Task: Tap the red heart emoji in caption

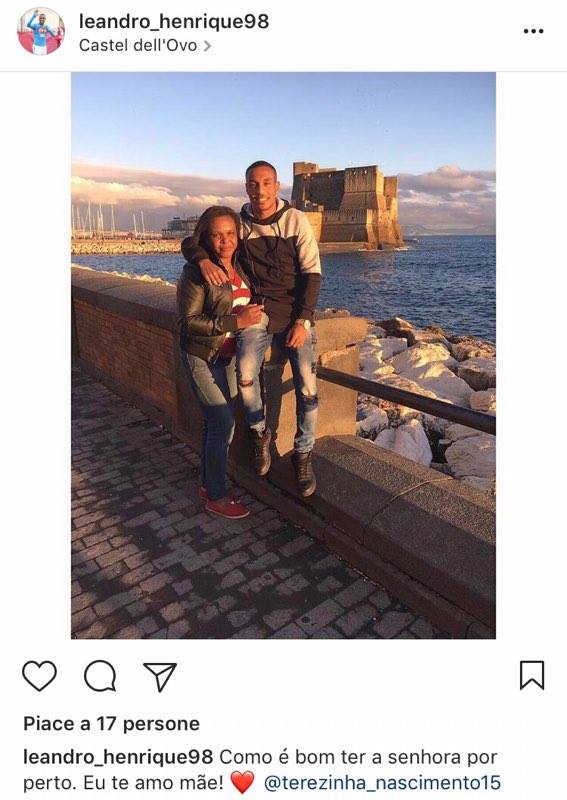Action: pyautogui.click(x=242, y=782)
